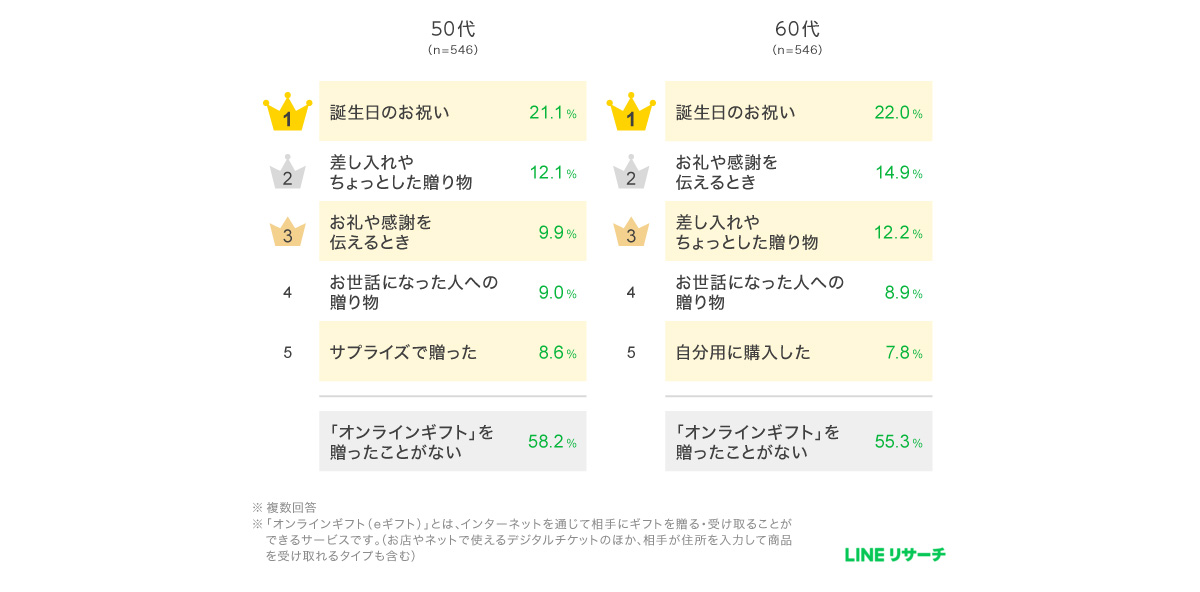Click the 誕生日のお祝い row showing 21.1%

(452, 112)
